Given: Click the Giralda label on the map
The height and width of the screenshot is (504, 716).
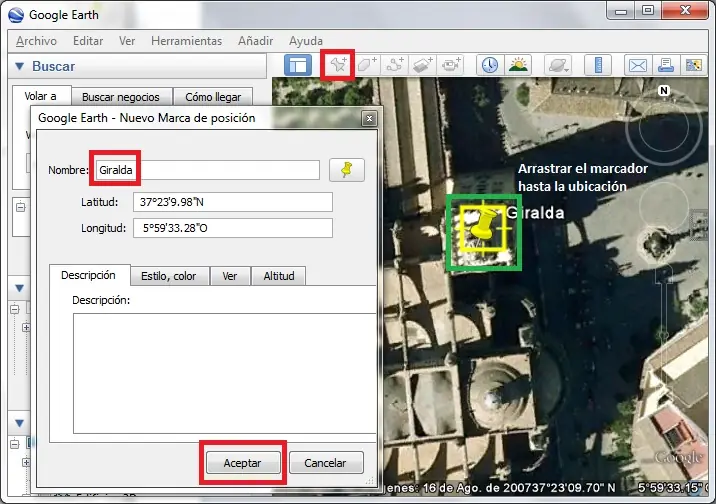Looking at the screenshot, I should point(535,213).
